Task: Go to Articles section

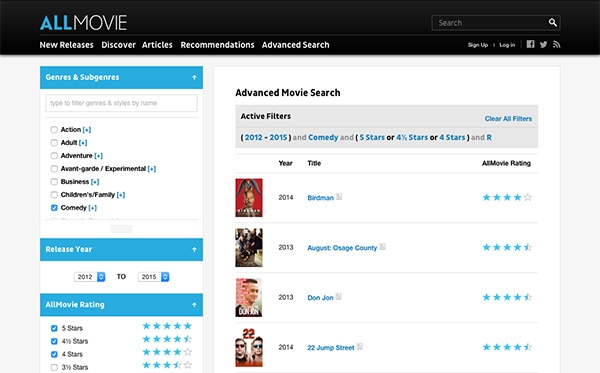Action: coord(157,45)
